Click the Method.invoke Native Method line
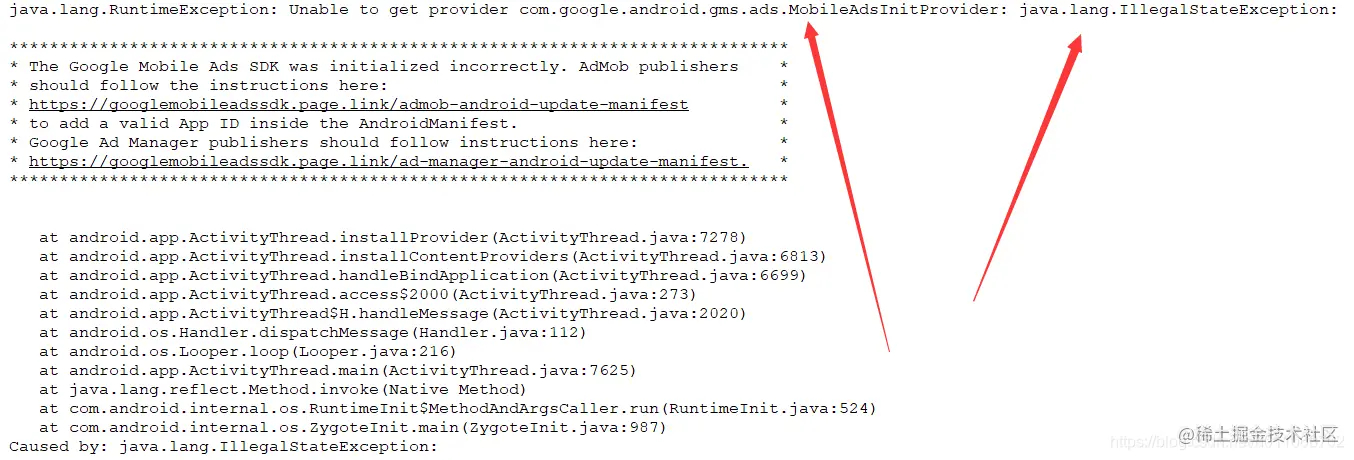Screen dimensions: 1354x460 tap(283, 390)
